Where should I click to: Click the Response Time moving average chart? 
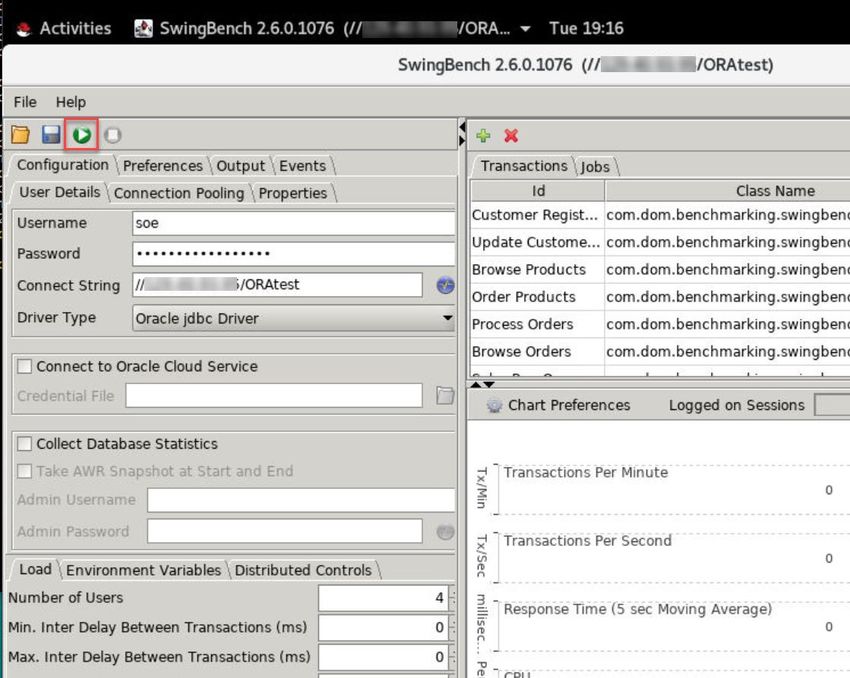click(673, 626)
